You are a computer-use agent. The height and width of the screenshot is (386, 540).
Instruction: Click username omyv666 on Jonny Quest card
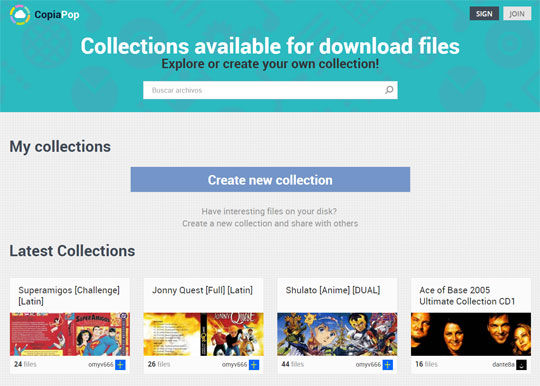coord(234,365)
